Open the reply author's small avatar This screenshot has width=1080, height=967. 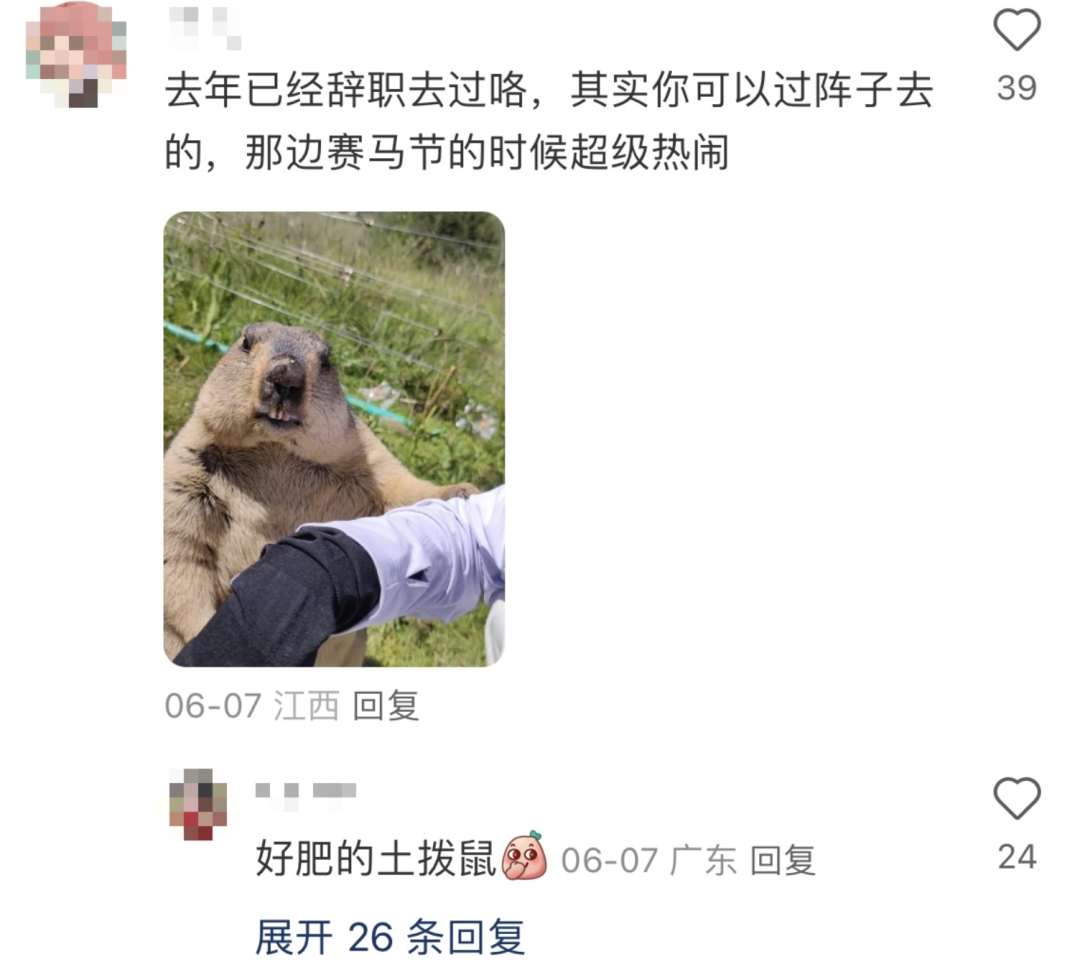tap(198, 804)
